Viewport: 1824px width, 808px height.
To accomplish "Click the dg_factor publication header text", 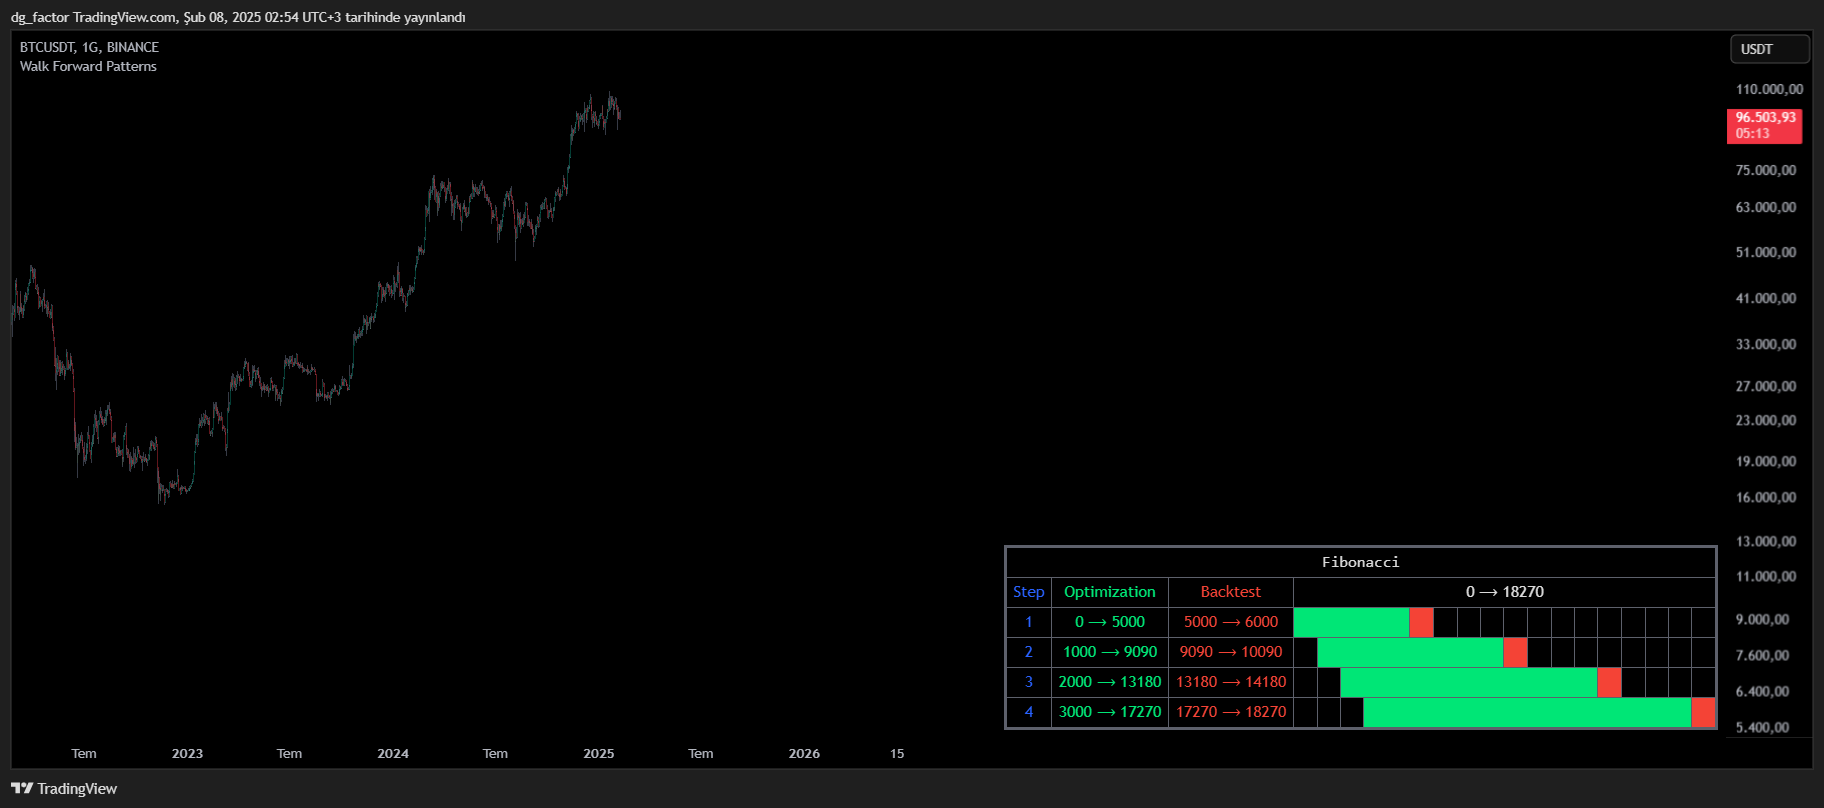I will click(x=238, y=17).
